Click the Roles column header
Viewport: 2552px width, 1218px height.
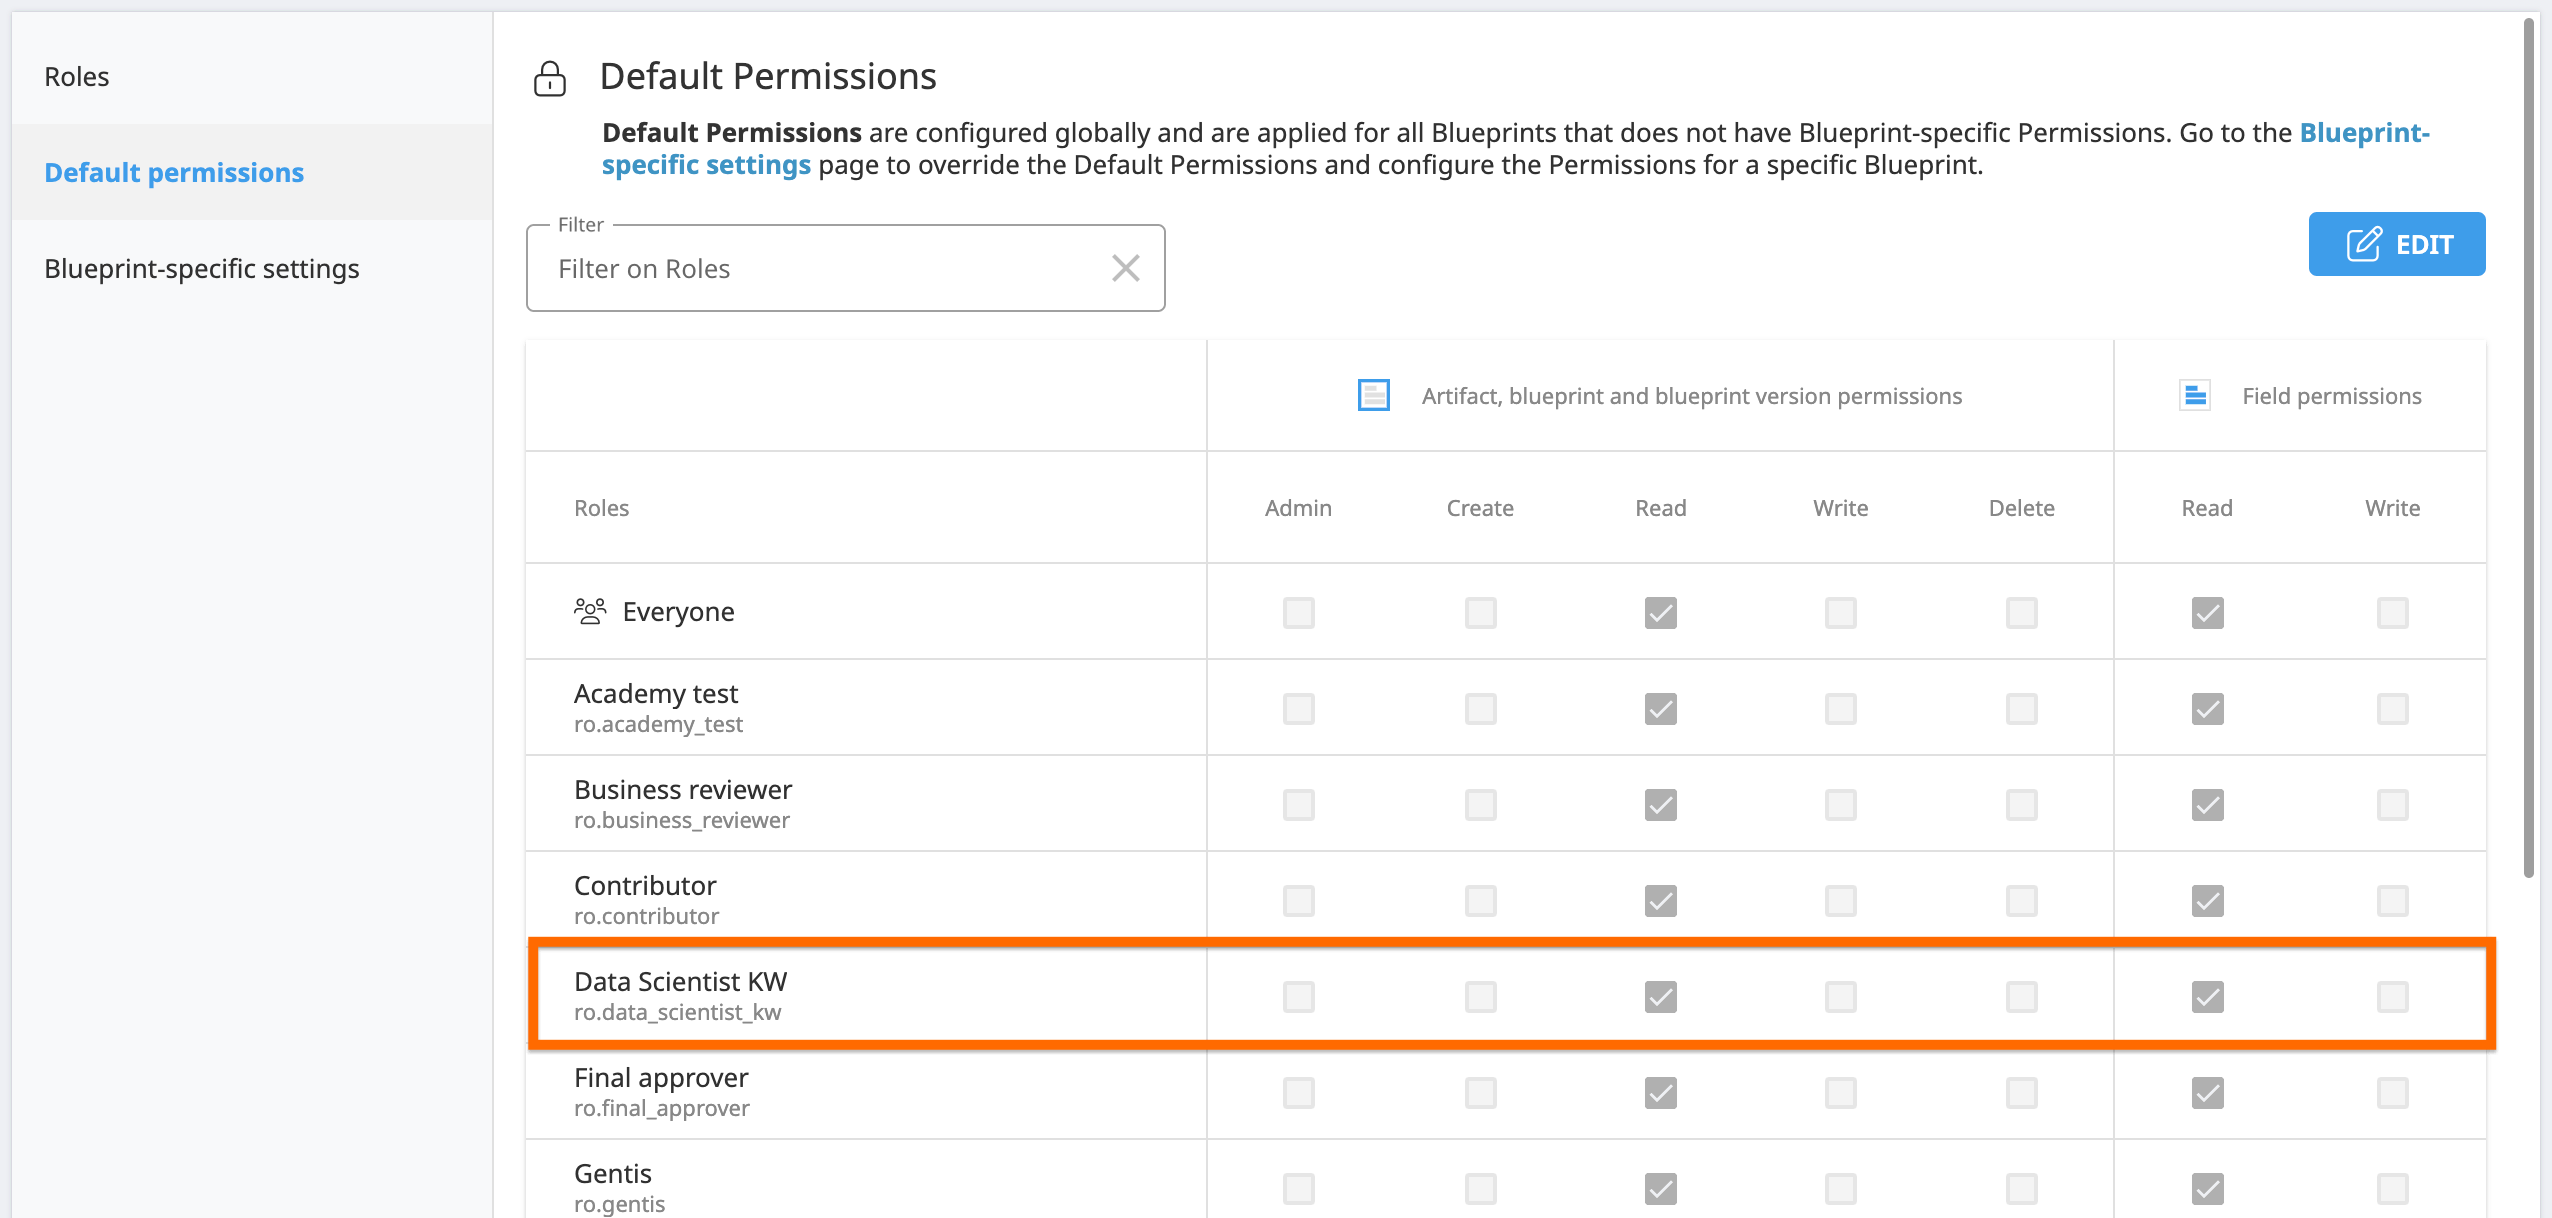coord(602,508)
